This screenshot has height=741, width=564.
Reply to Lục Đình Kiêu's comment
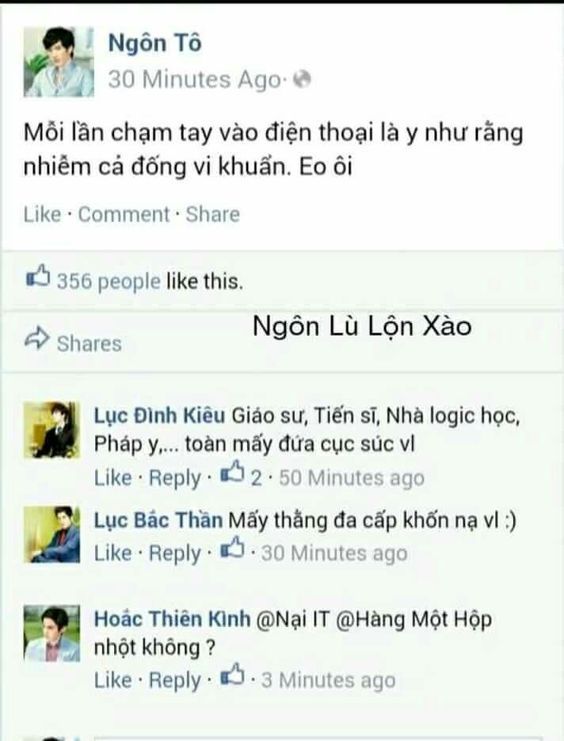[x=175, y=478]
